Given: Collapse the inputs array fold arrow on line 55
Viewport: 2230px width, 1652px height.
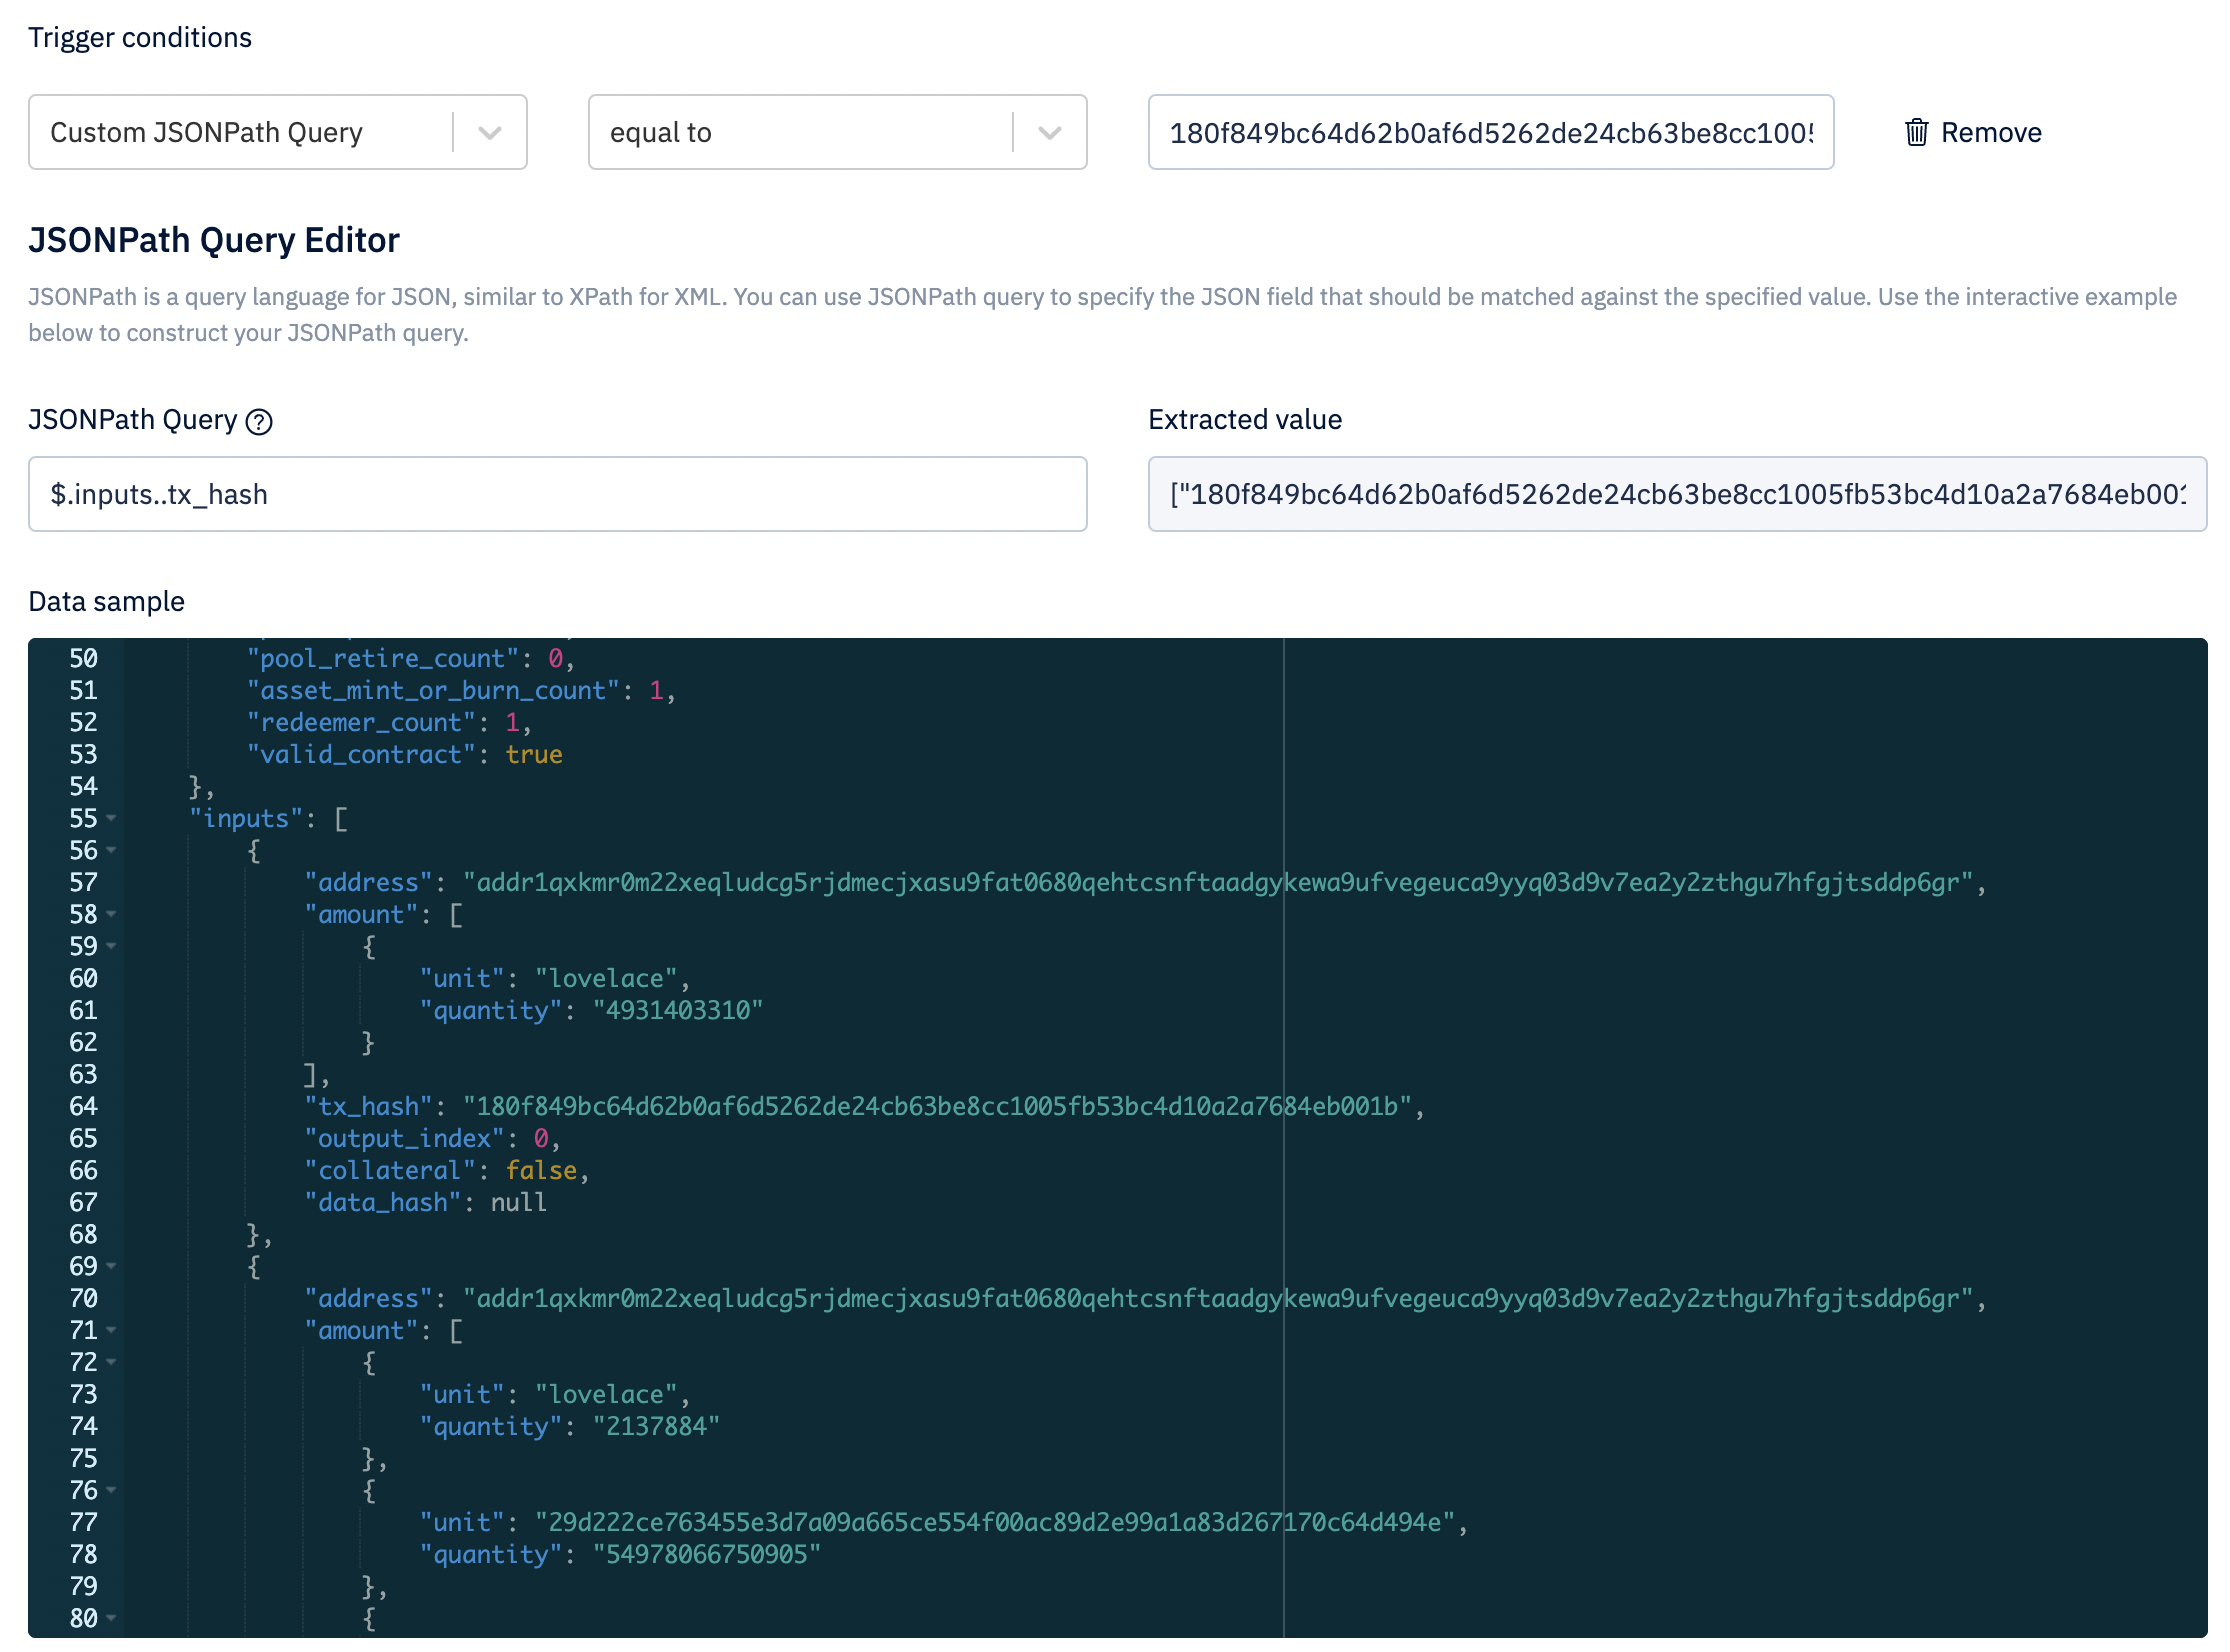Looking at the screenshot, I should 111,818.
